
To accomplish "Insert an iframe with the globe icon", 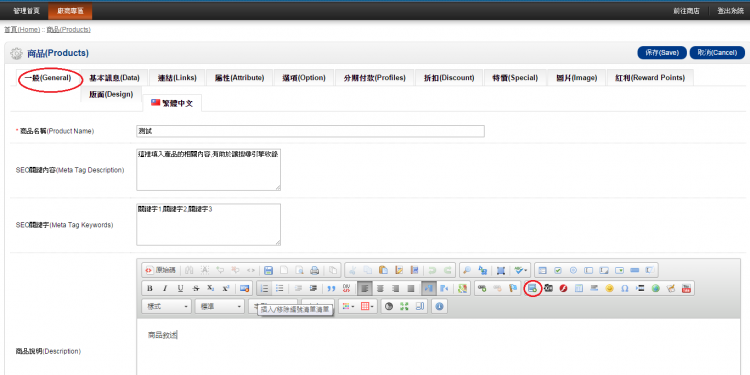I will [x=656, y=288].
